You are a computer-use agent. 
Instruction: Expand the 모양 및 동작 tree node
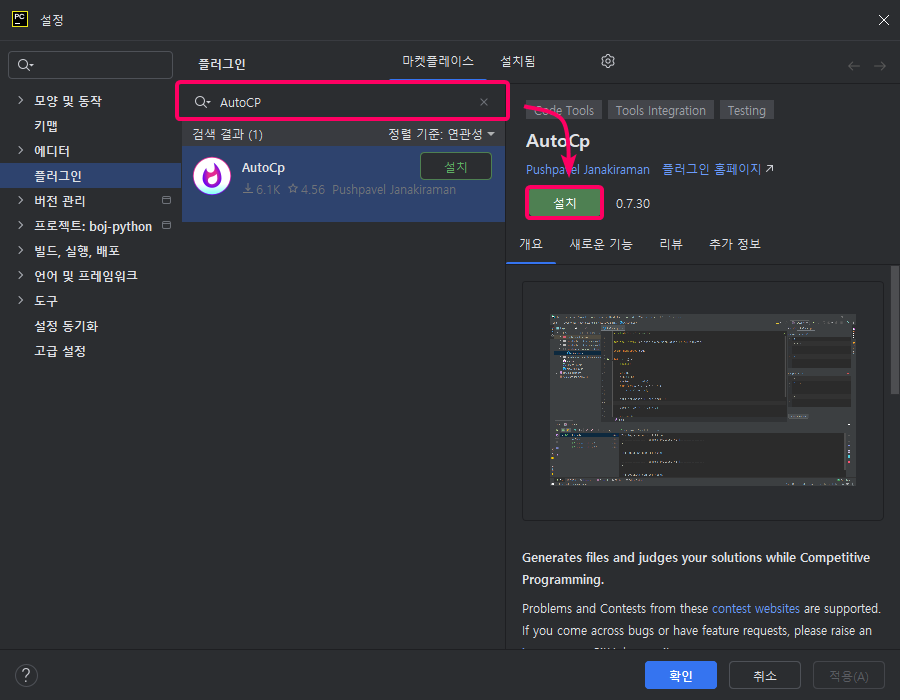(x=21, y=100)
